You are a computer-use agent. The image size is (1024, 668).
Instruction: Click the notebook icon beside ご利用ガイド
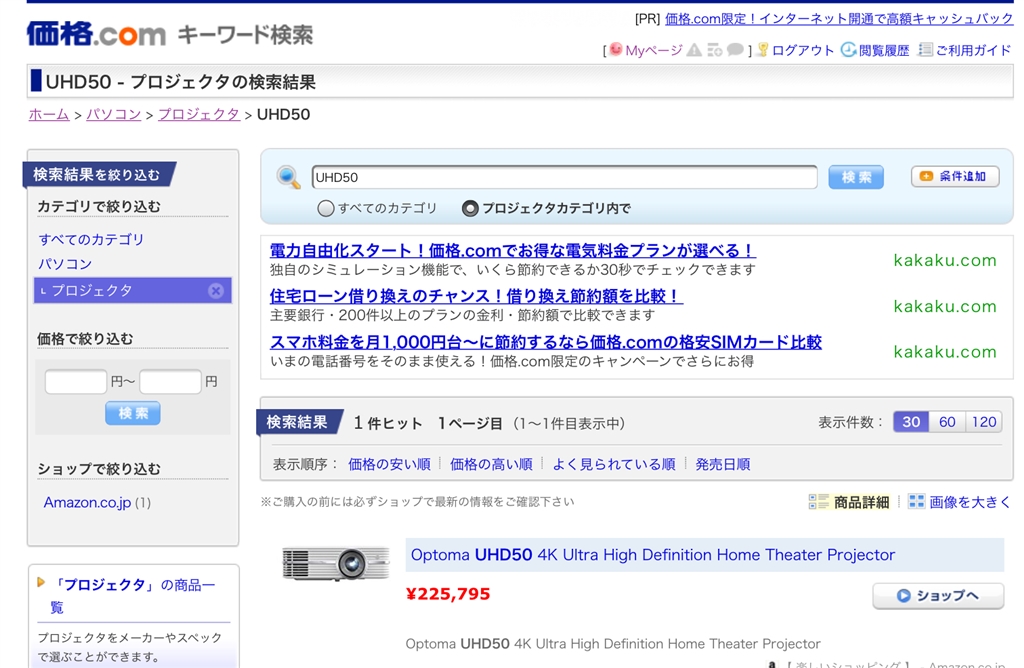[x=925, y=50]
